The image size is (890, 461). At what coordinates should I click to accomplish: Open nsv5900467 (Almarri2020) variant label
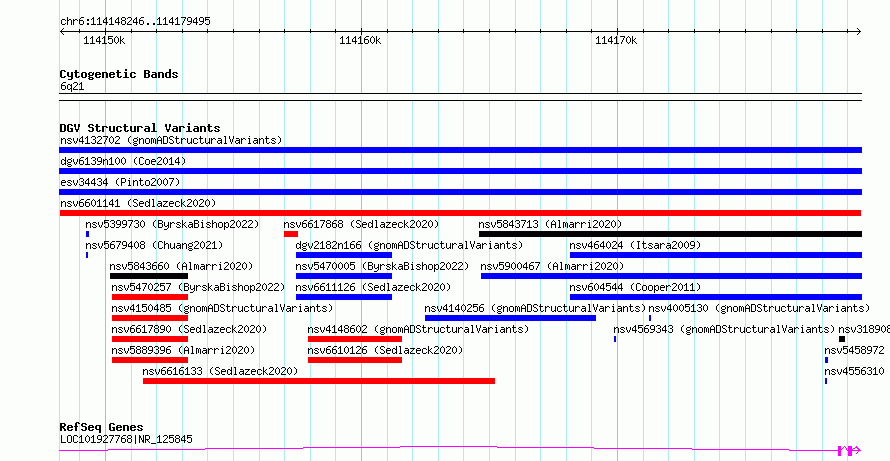pyautogui.click(x=552, y=266)
